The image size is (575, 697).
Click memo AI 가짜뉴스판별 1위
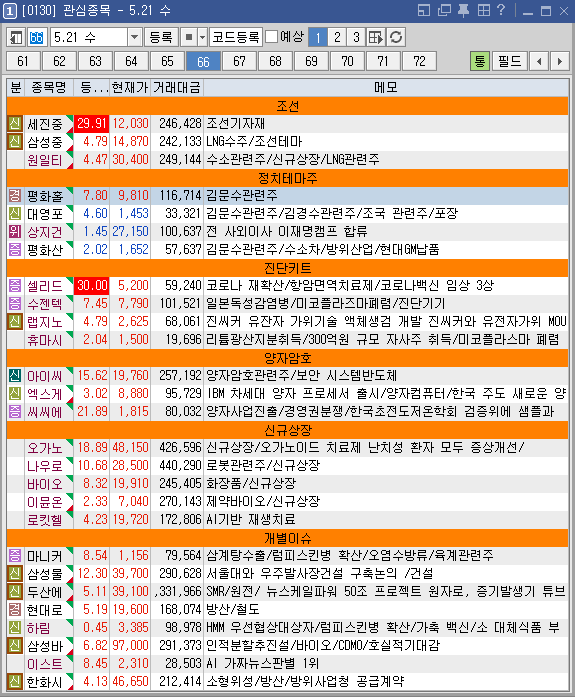coord(263,664)
